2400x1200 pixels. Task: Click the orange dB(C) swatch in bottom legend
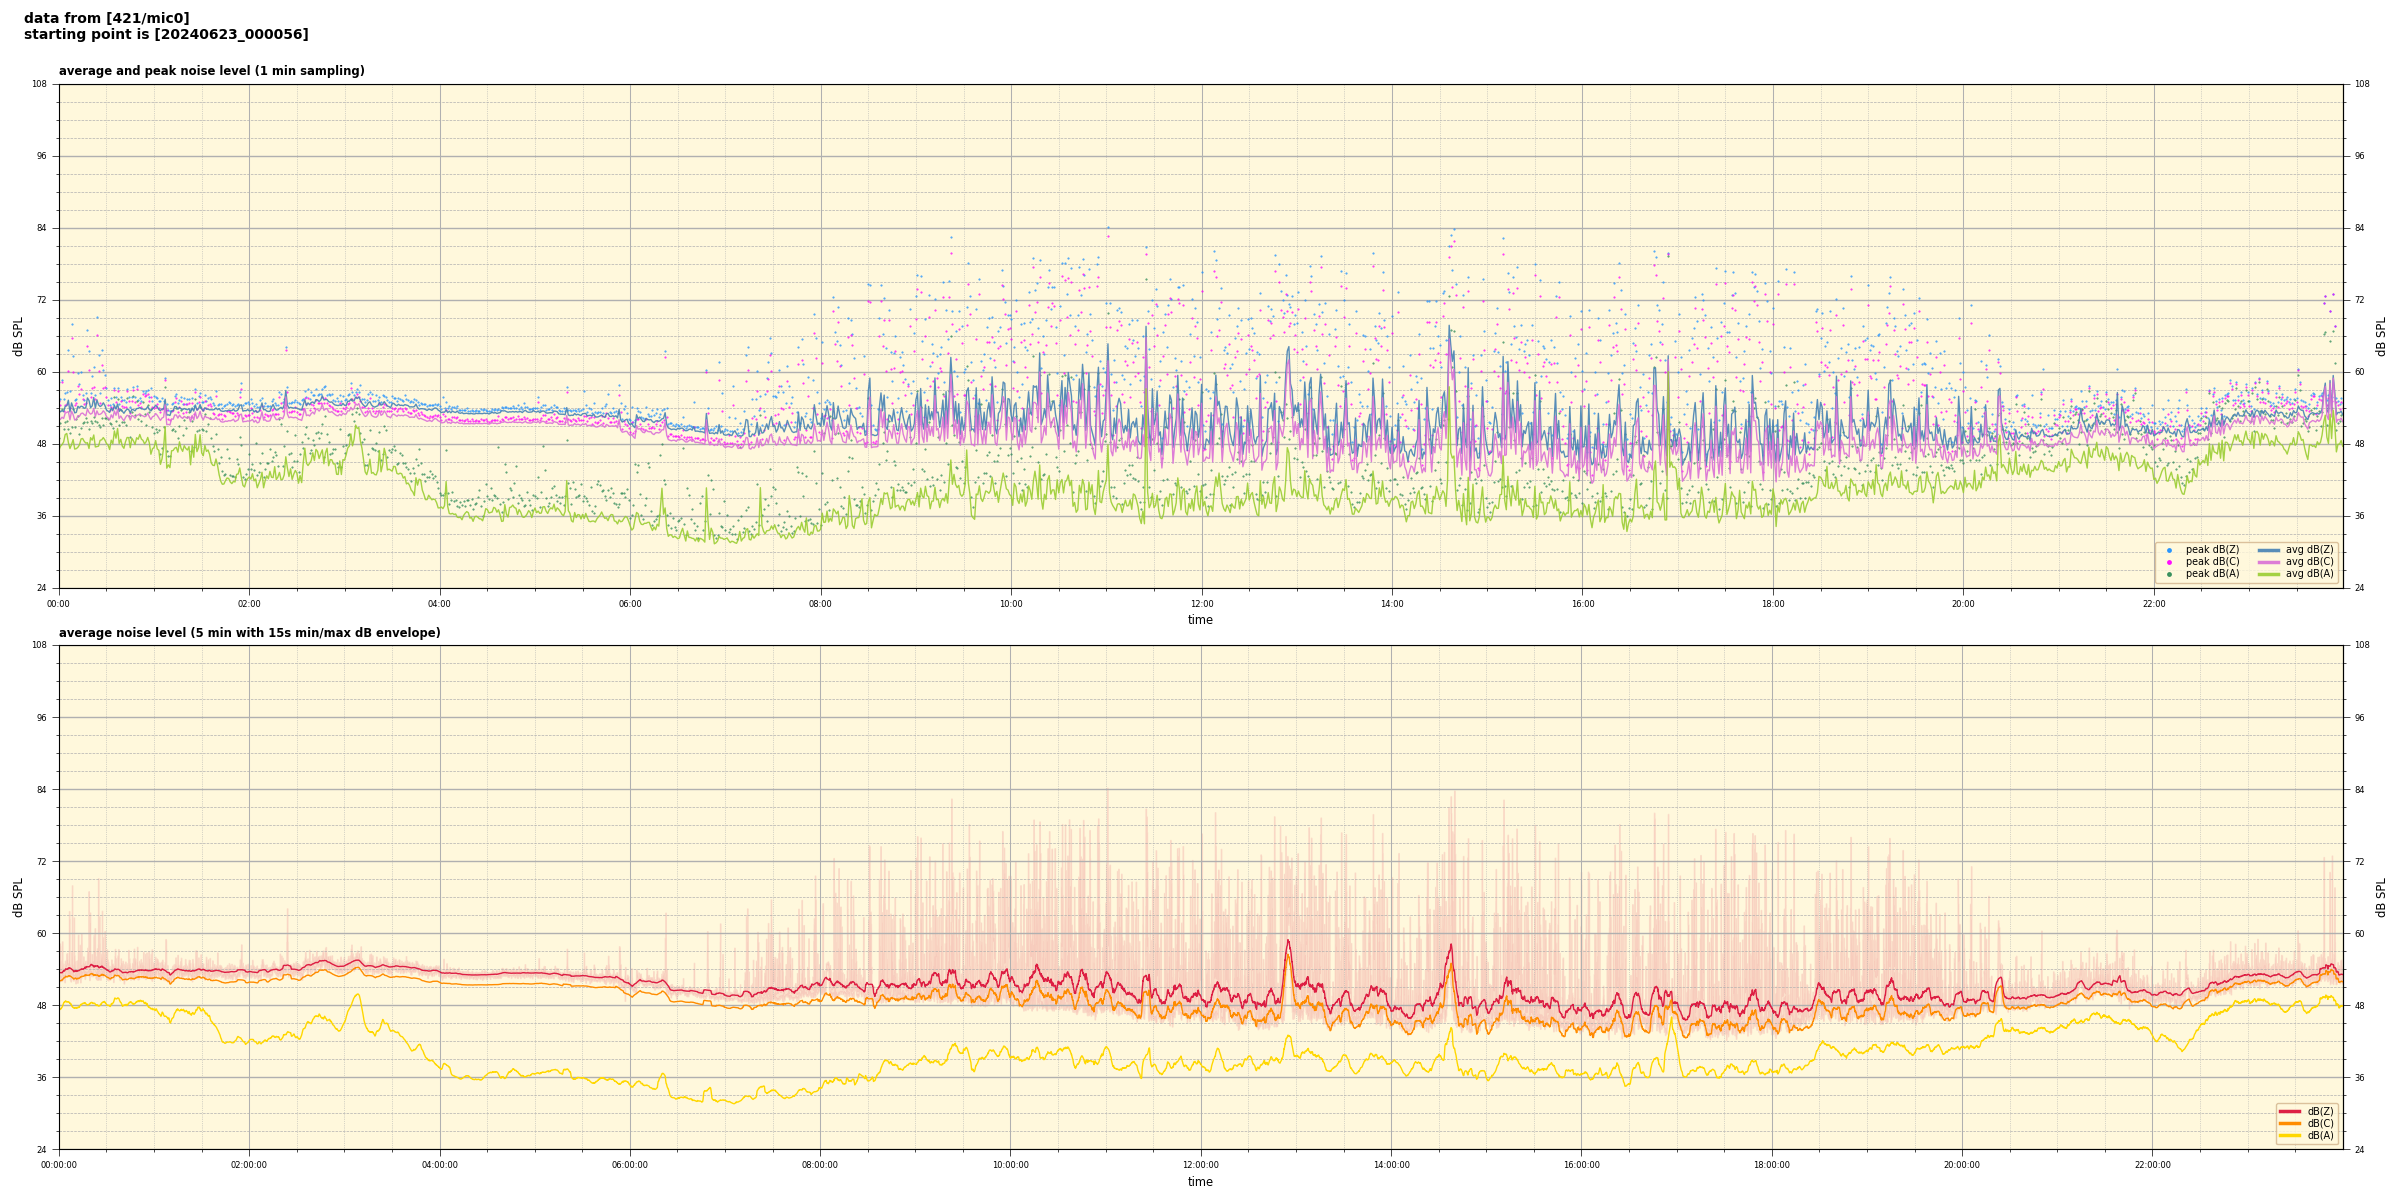click(x=2289, y=1123)
